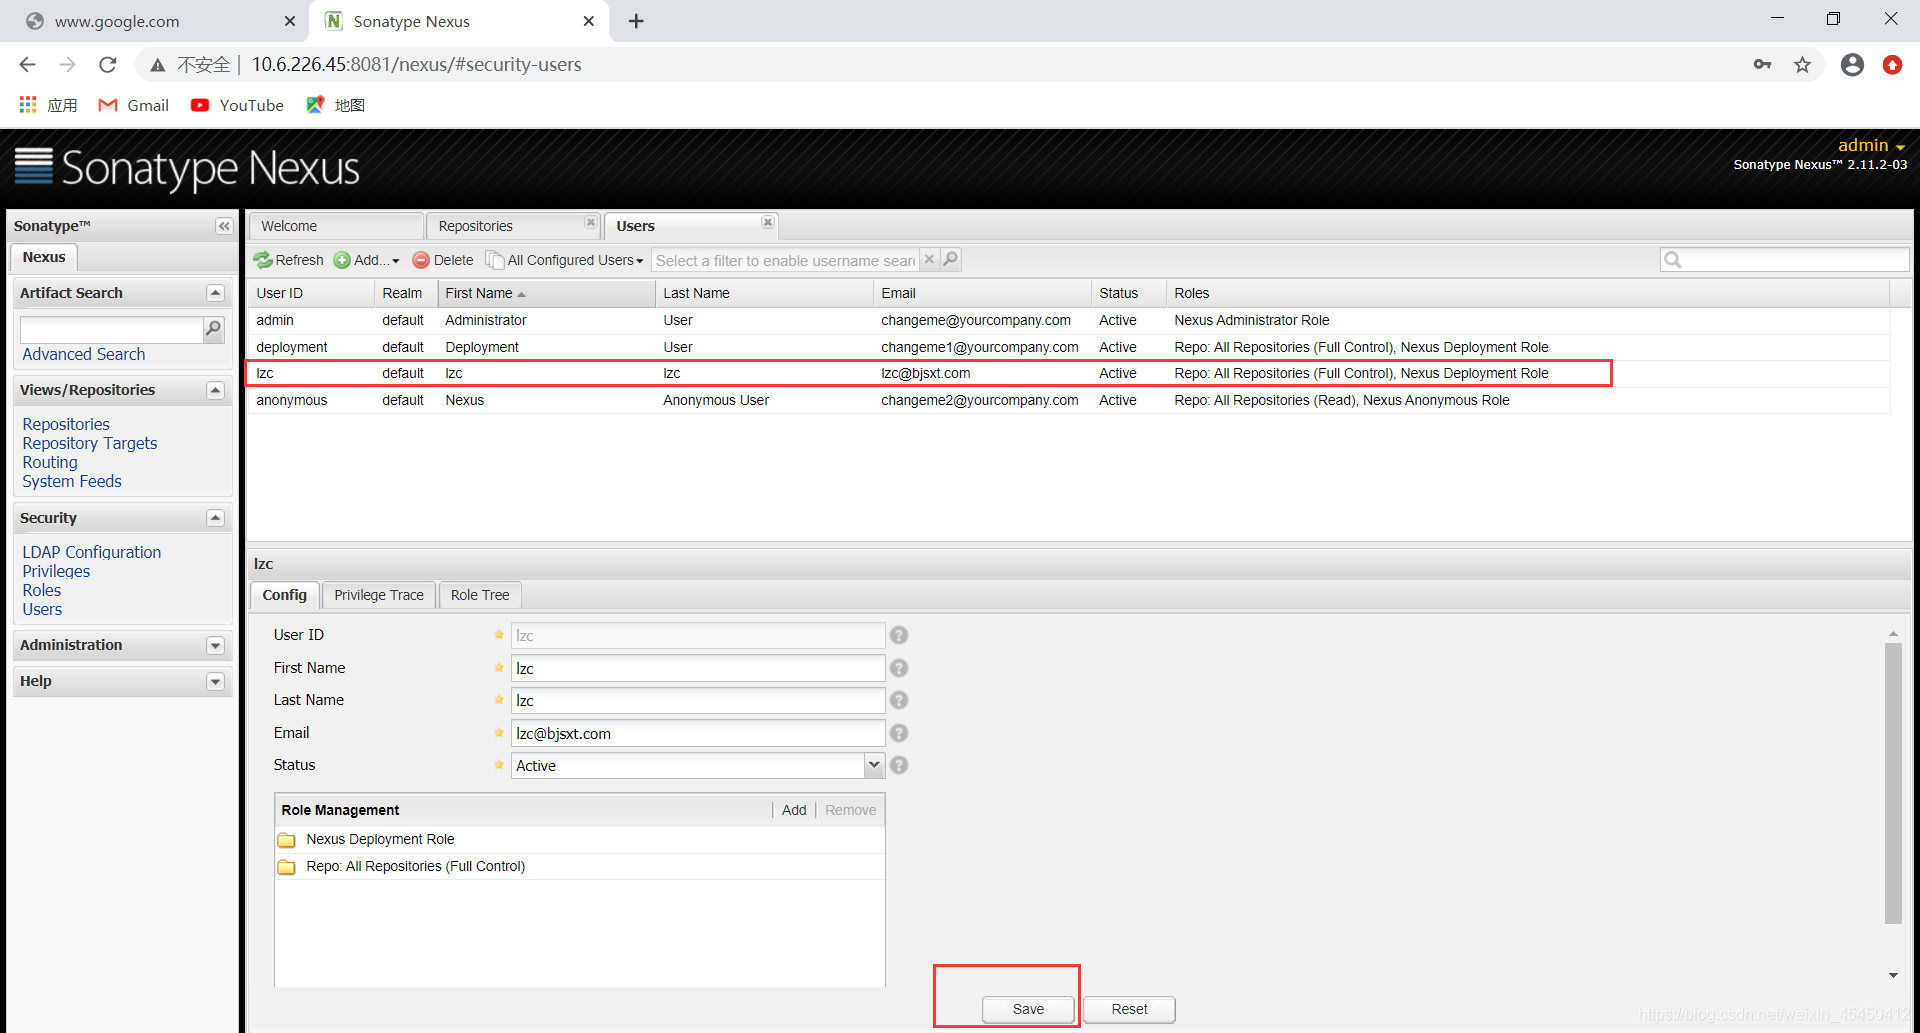Select the anonymous user row

[x=1068, y=400]
